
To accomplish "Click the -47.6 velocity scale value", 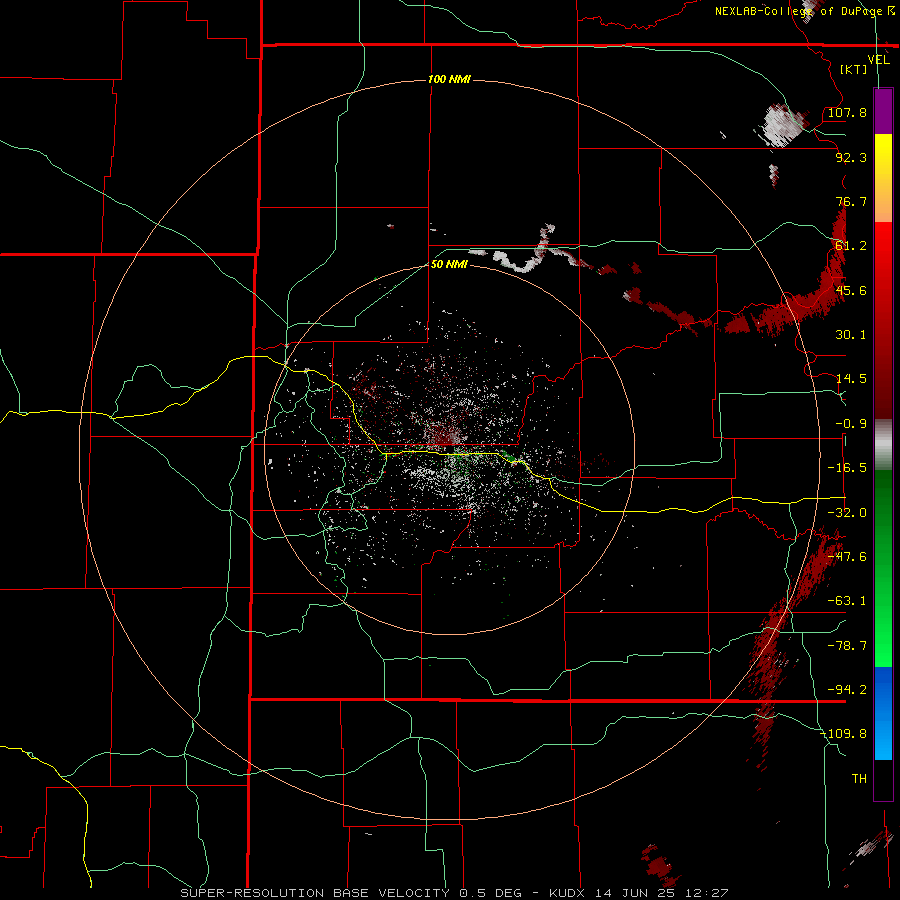I will pos(847,557).
